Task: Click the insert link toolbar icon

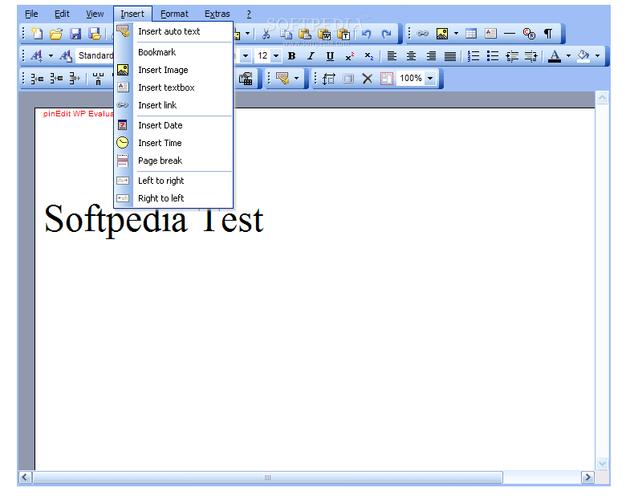Action: coord(423,34)
